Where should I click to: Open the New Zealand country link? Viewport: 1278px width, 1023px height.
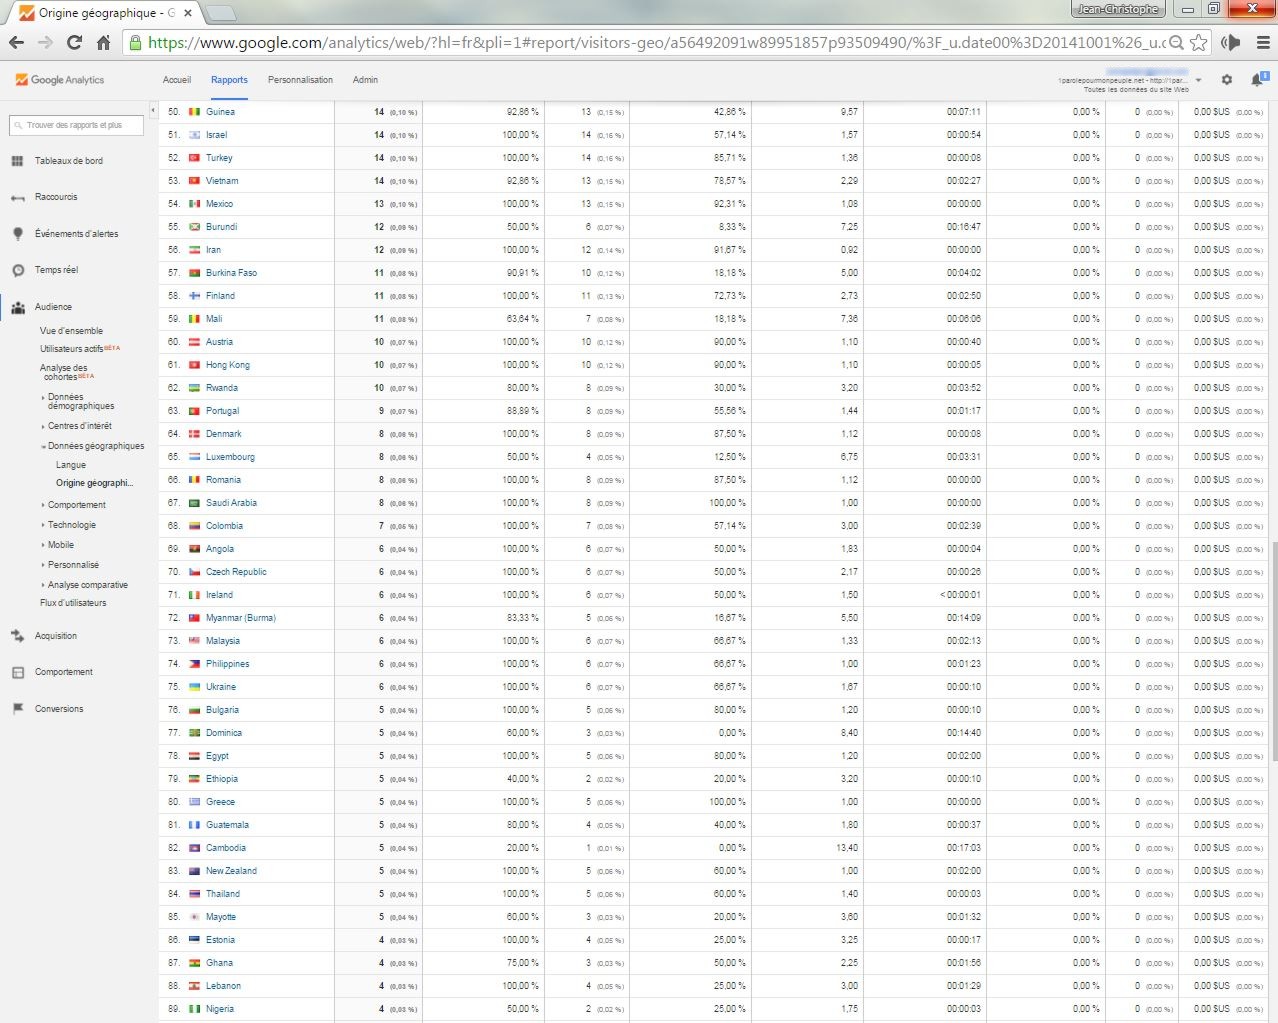(x=231, y=871)
